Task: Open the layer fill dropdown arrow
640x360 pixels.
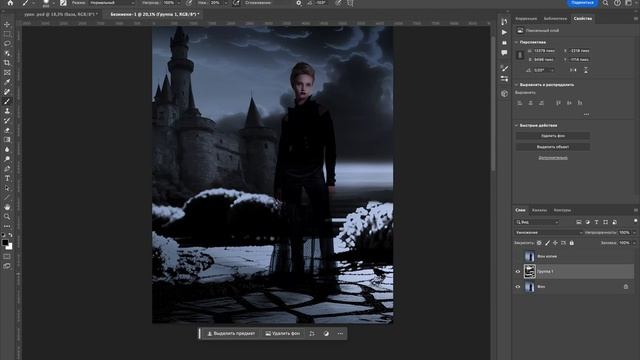Action: point(634,243)
